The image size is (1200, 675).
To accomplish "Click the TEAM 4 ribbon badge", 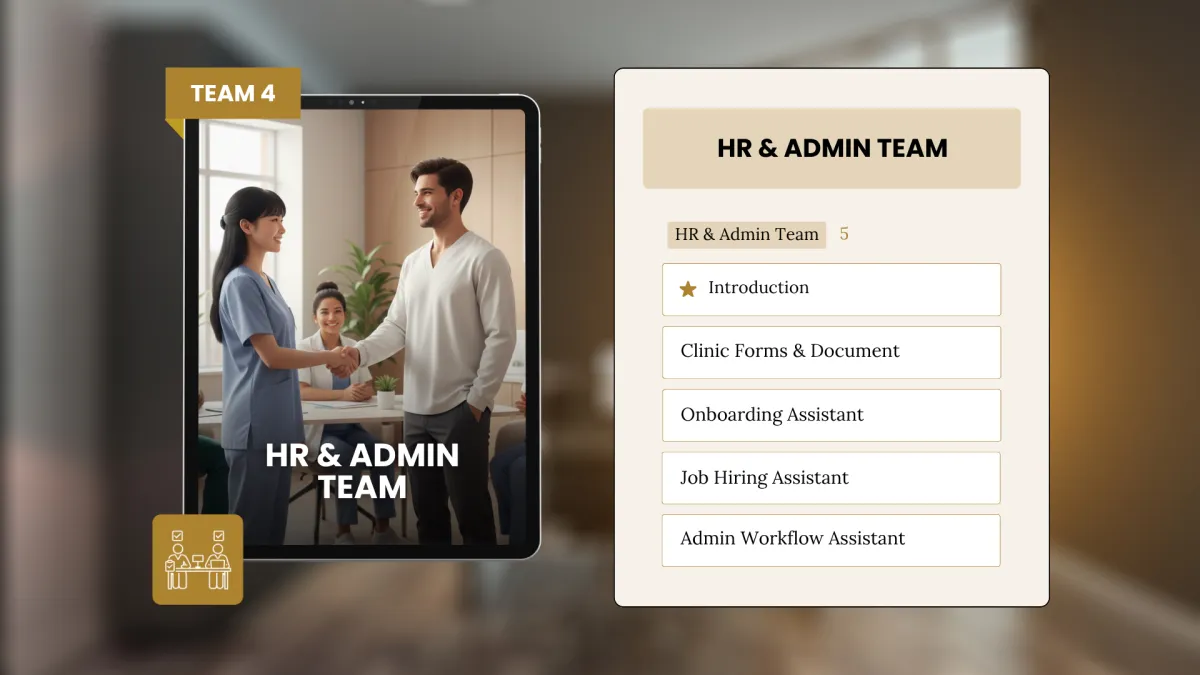I will click(233, 94).
